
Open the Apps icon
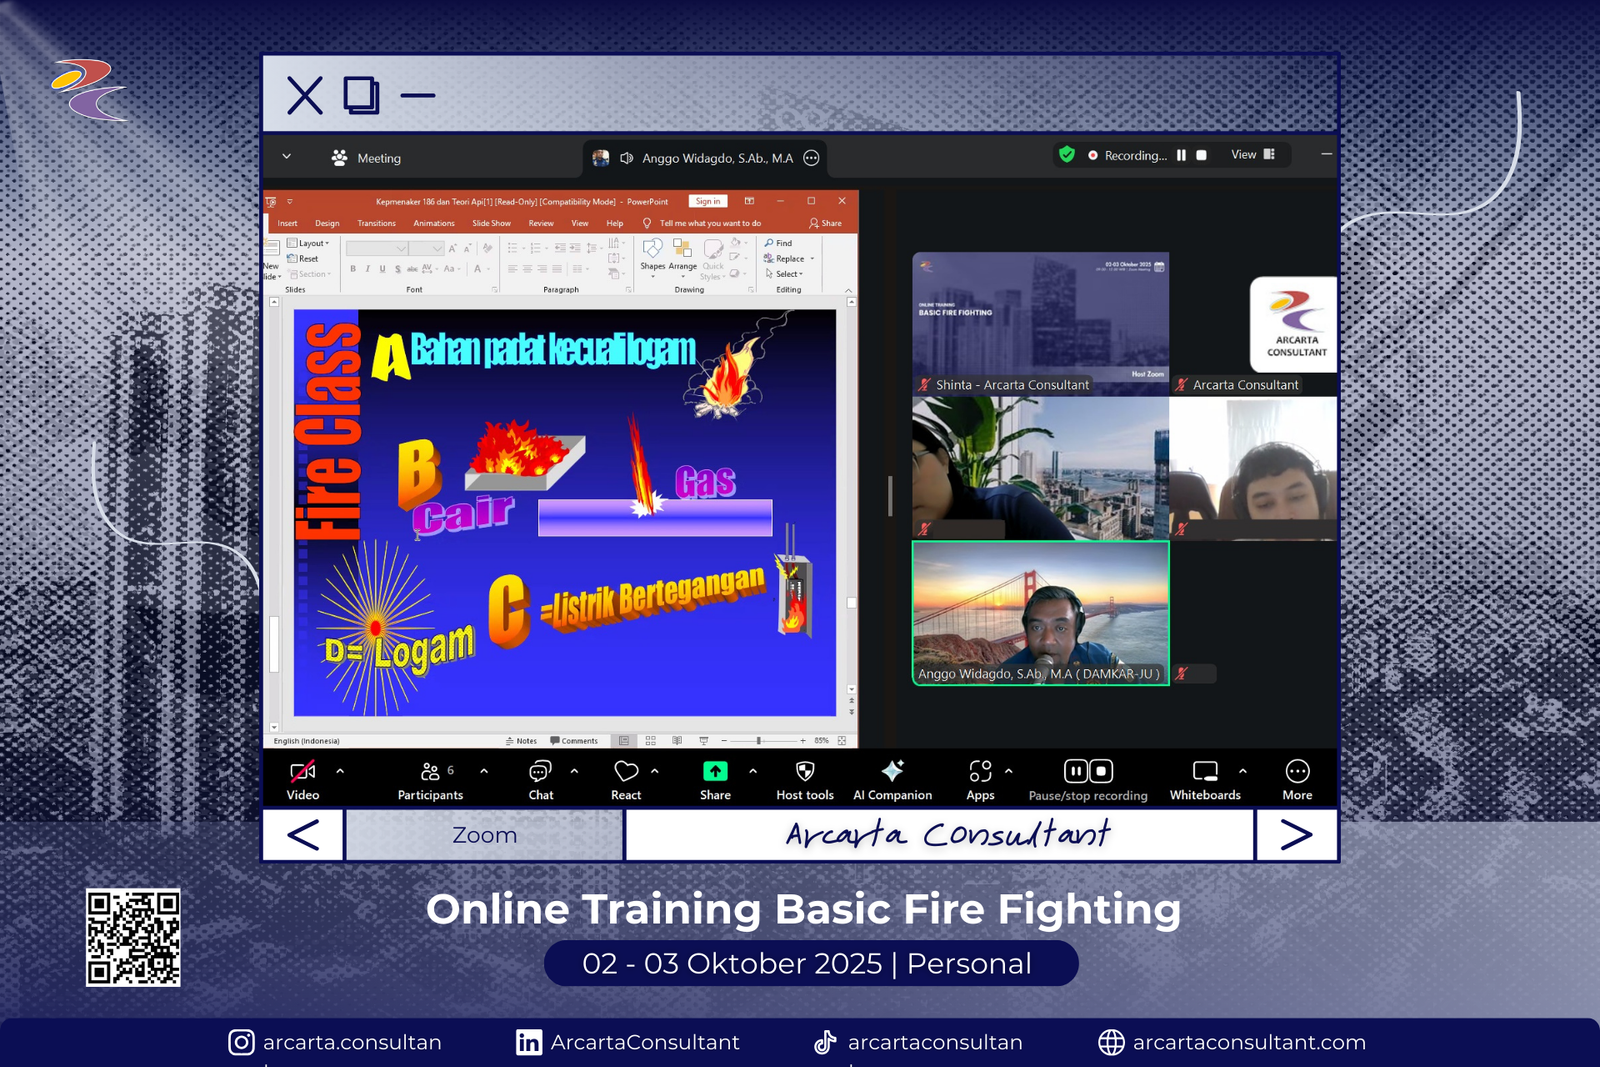click(x=980, y=771)
